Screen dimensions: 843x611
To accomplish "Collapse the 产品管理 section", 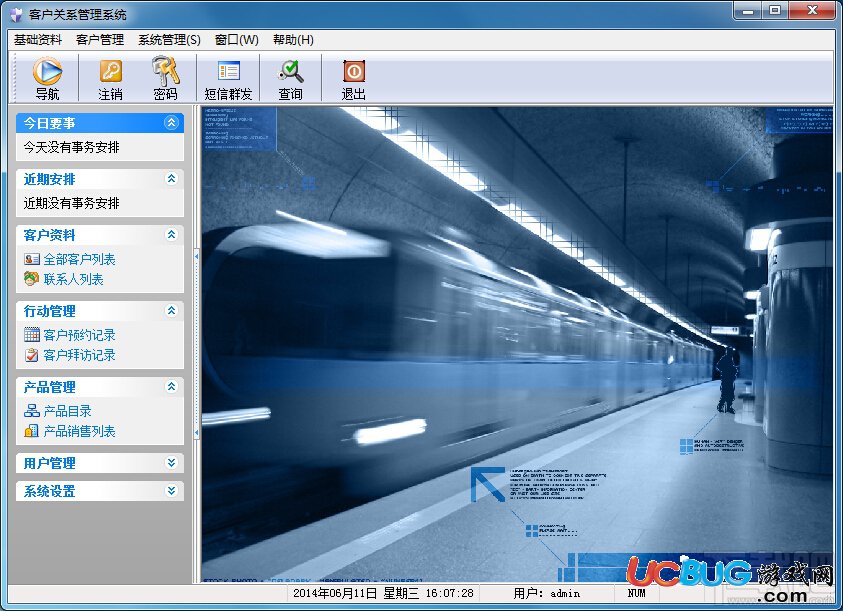I will pos(171,387).
